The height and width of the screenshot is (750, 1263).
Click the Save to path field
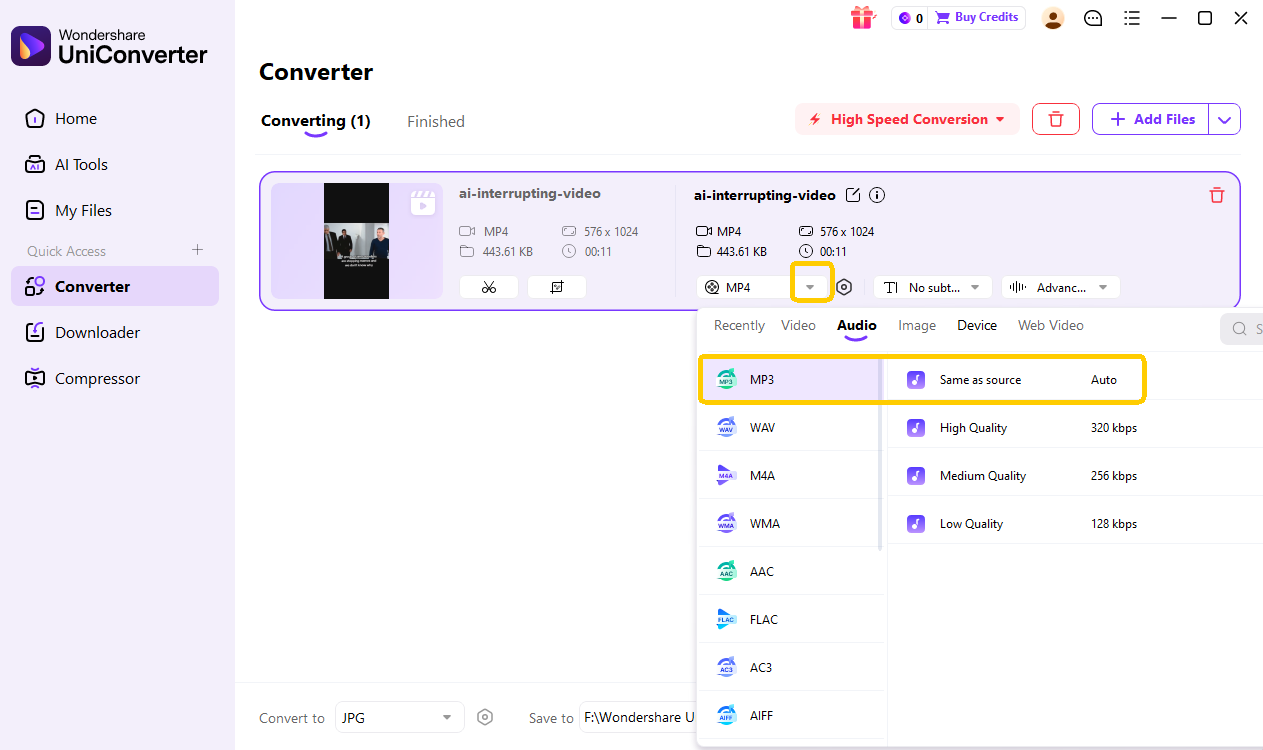638,717
